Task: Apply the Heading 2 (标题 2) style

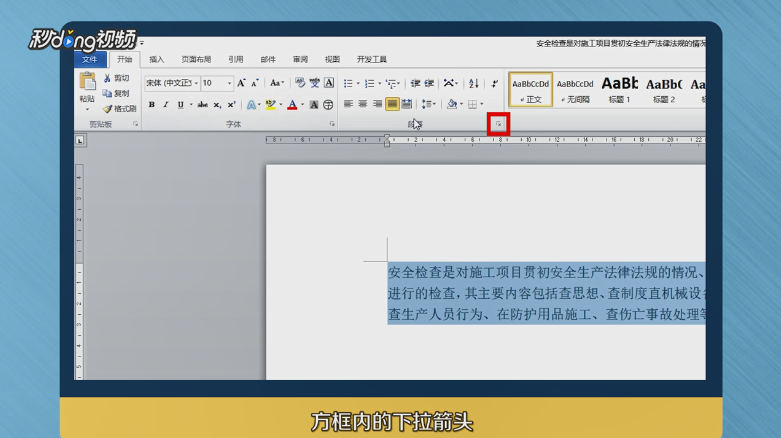Action: click(663, 90)
